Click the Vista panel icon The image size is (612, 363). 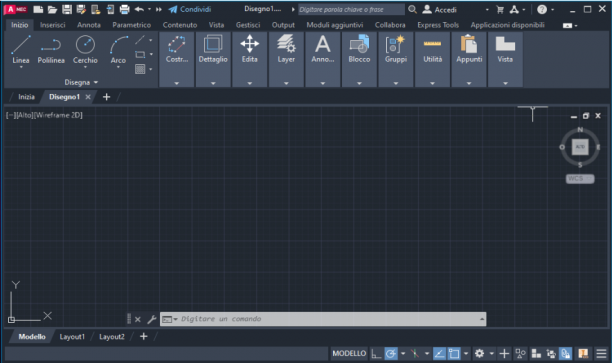click(x=505, y=44)
